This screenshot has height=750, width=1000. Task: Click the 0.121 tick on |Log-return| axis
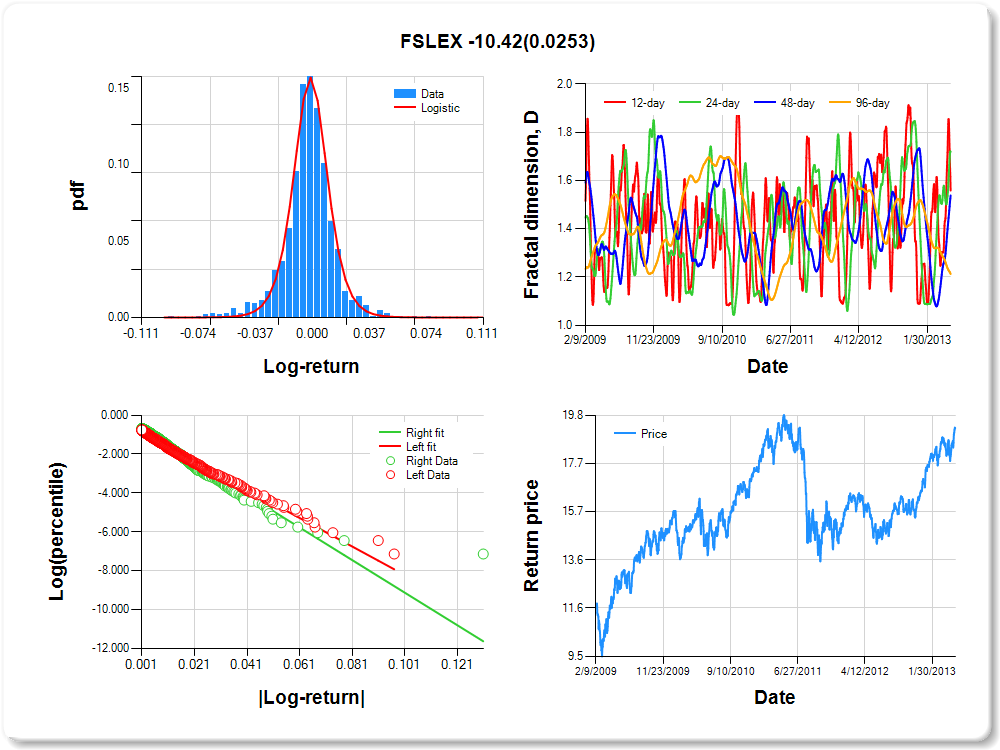tap(457, 664)
